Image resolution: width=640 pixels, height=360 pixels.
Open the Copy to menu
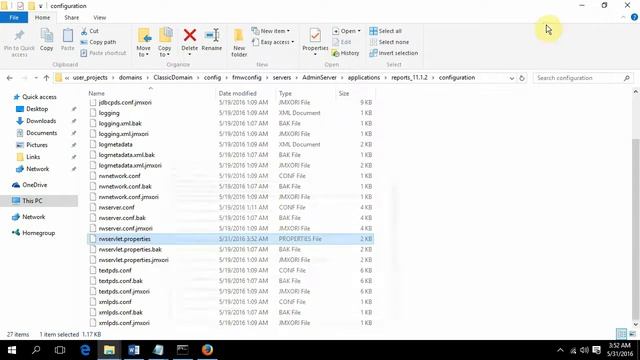(165, 42)
